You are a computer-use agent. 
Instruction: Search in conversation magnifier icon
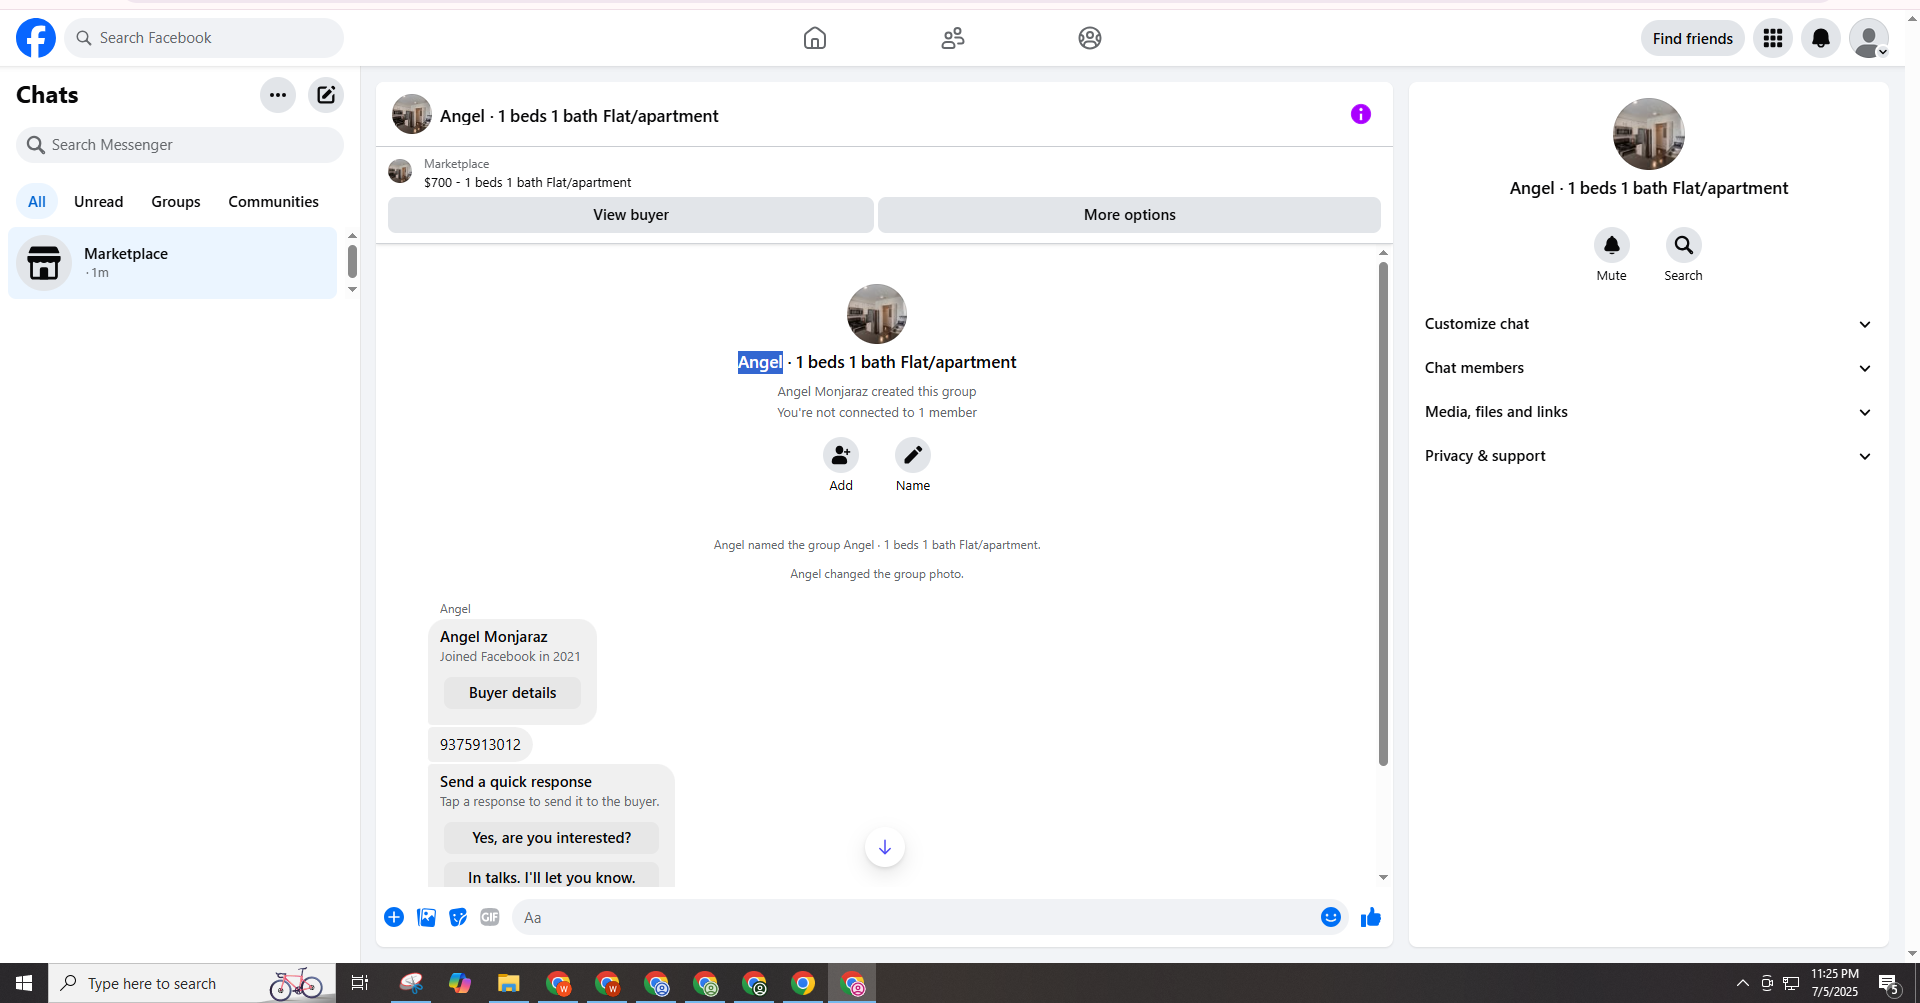coord(1684,245)
